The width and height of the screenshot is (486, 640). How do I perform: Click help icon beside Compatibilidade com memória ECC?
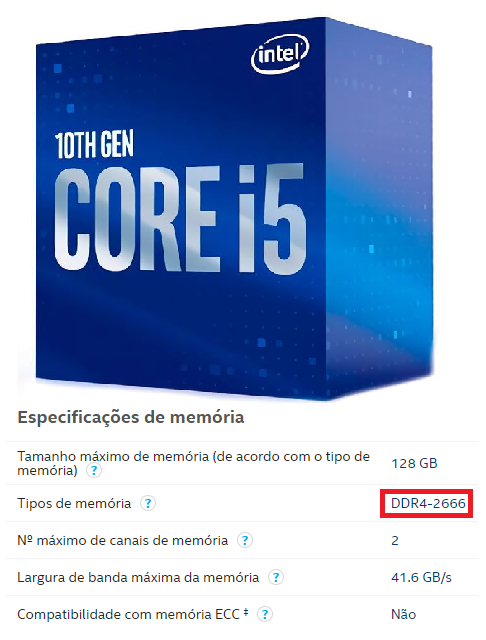[x=265, y=614]
